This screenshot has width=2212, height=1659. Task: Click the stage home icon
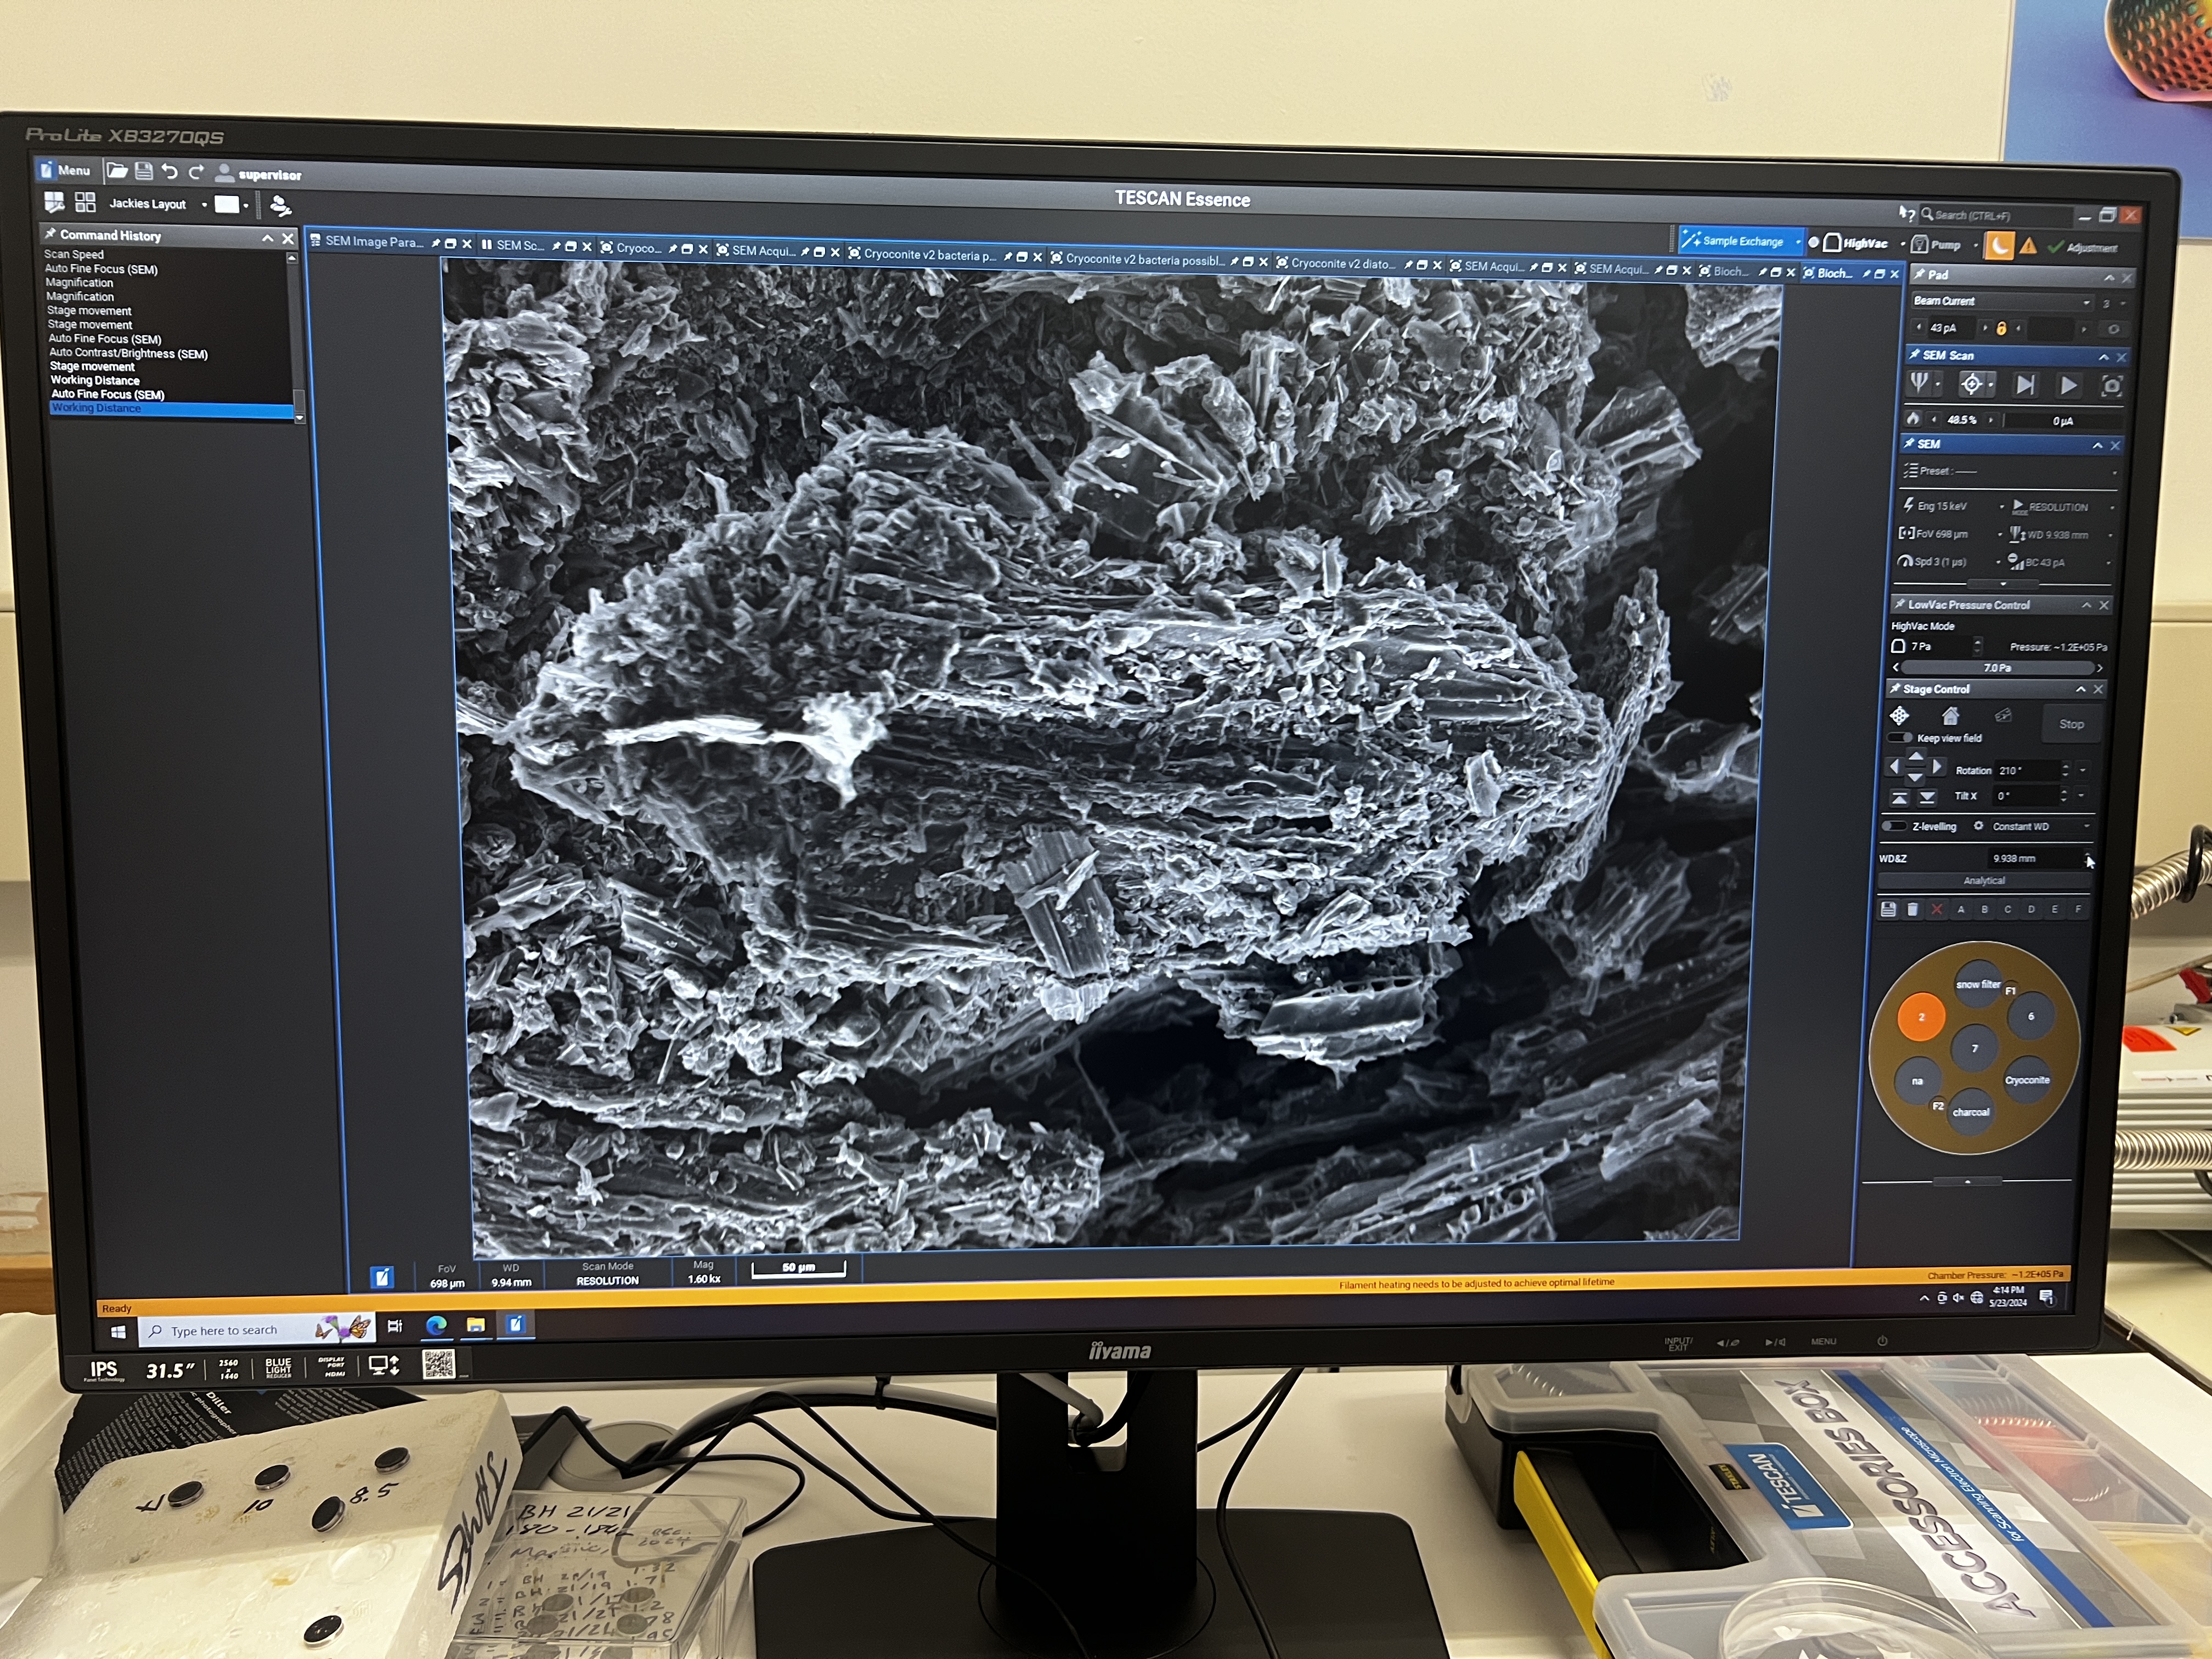tap(1950, 716)
